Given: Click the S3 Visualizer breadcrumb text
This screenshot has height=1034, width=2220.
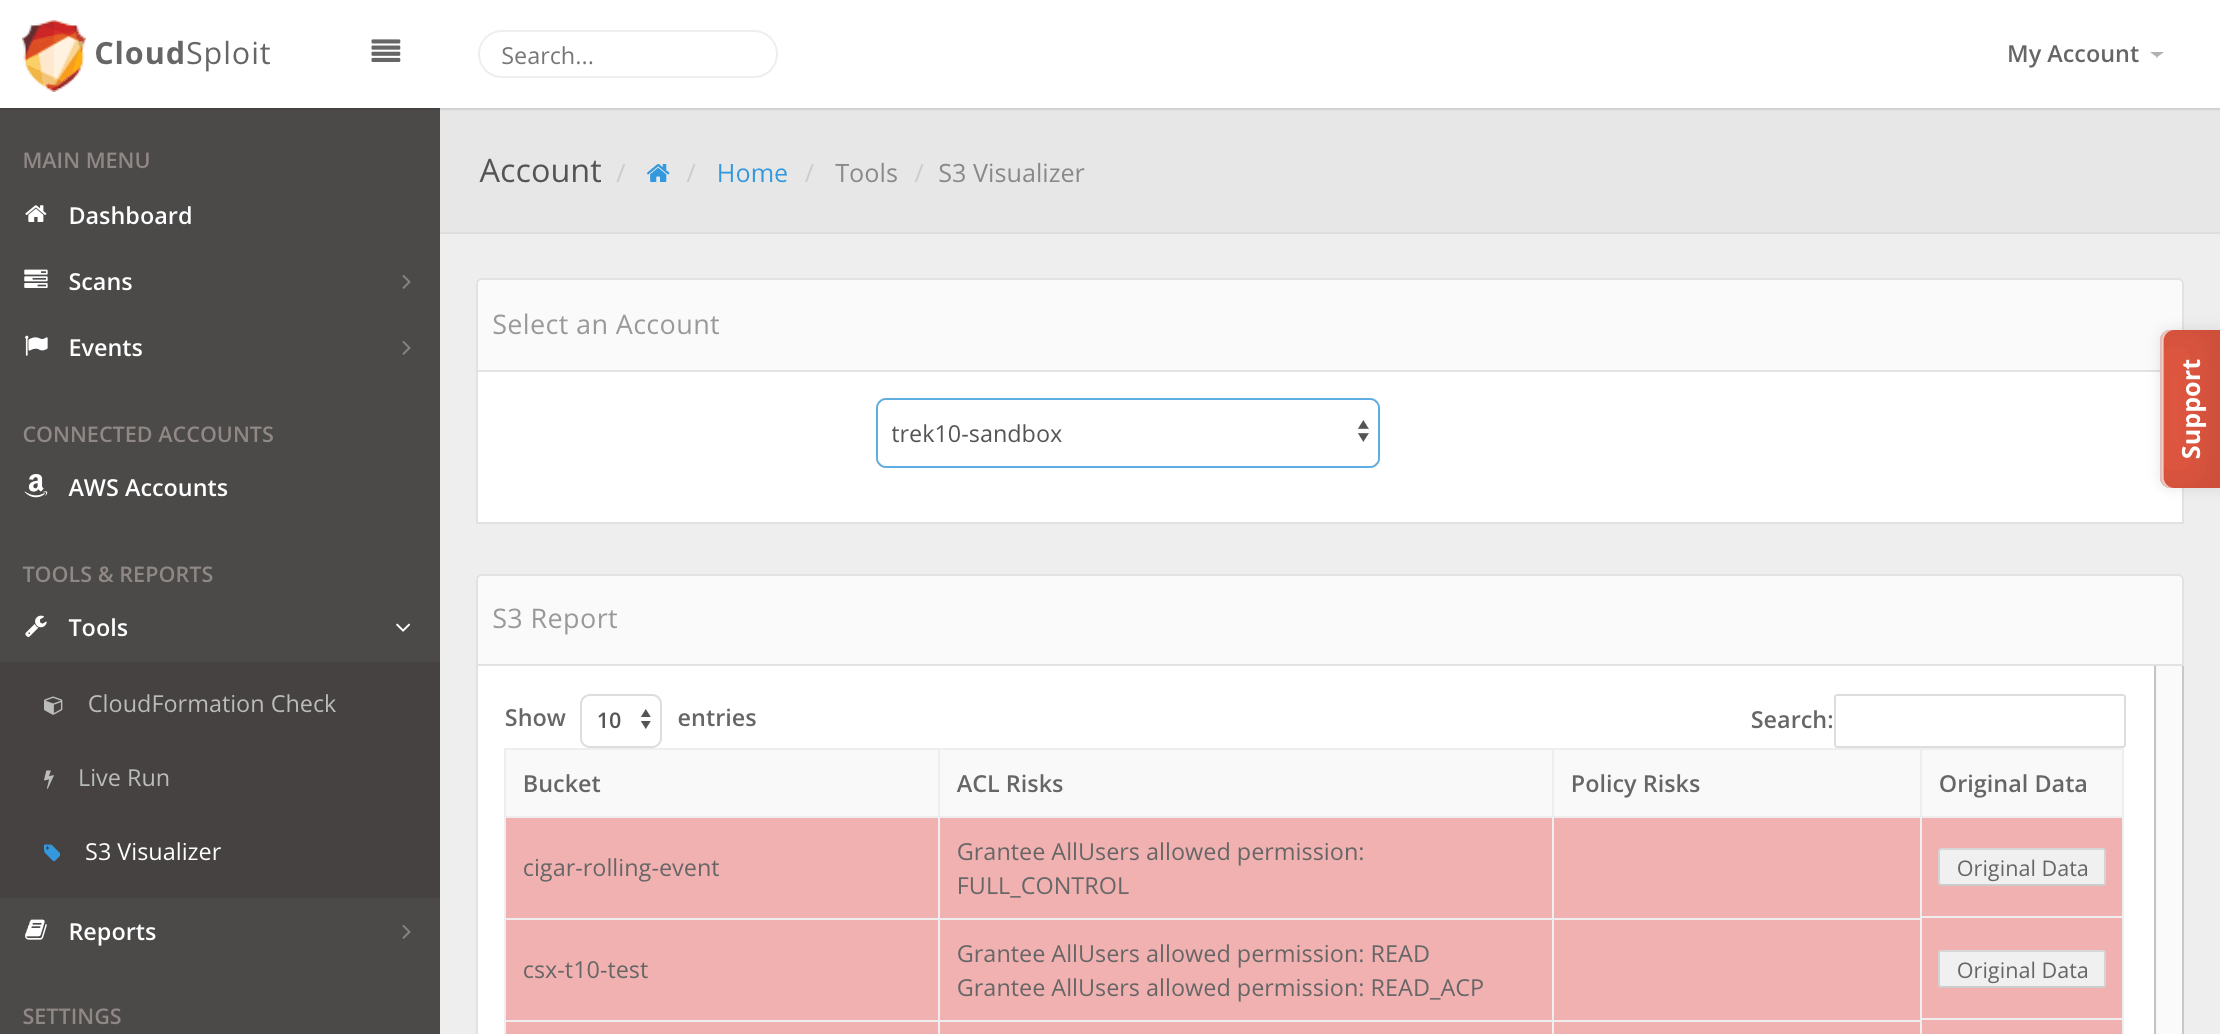Looking at the screenshot, I should [1011, 173].
